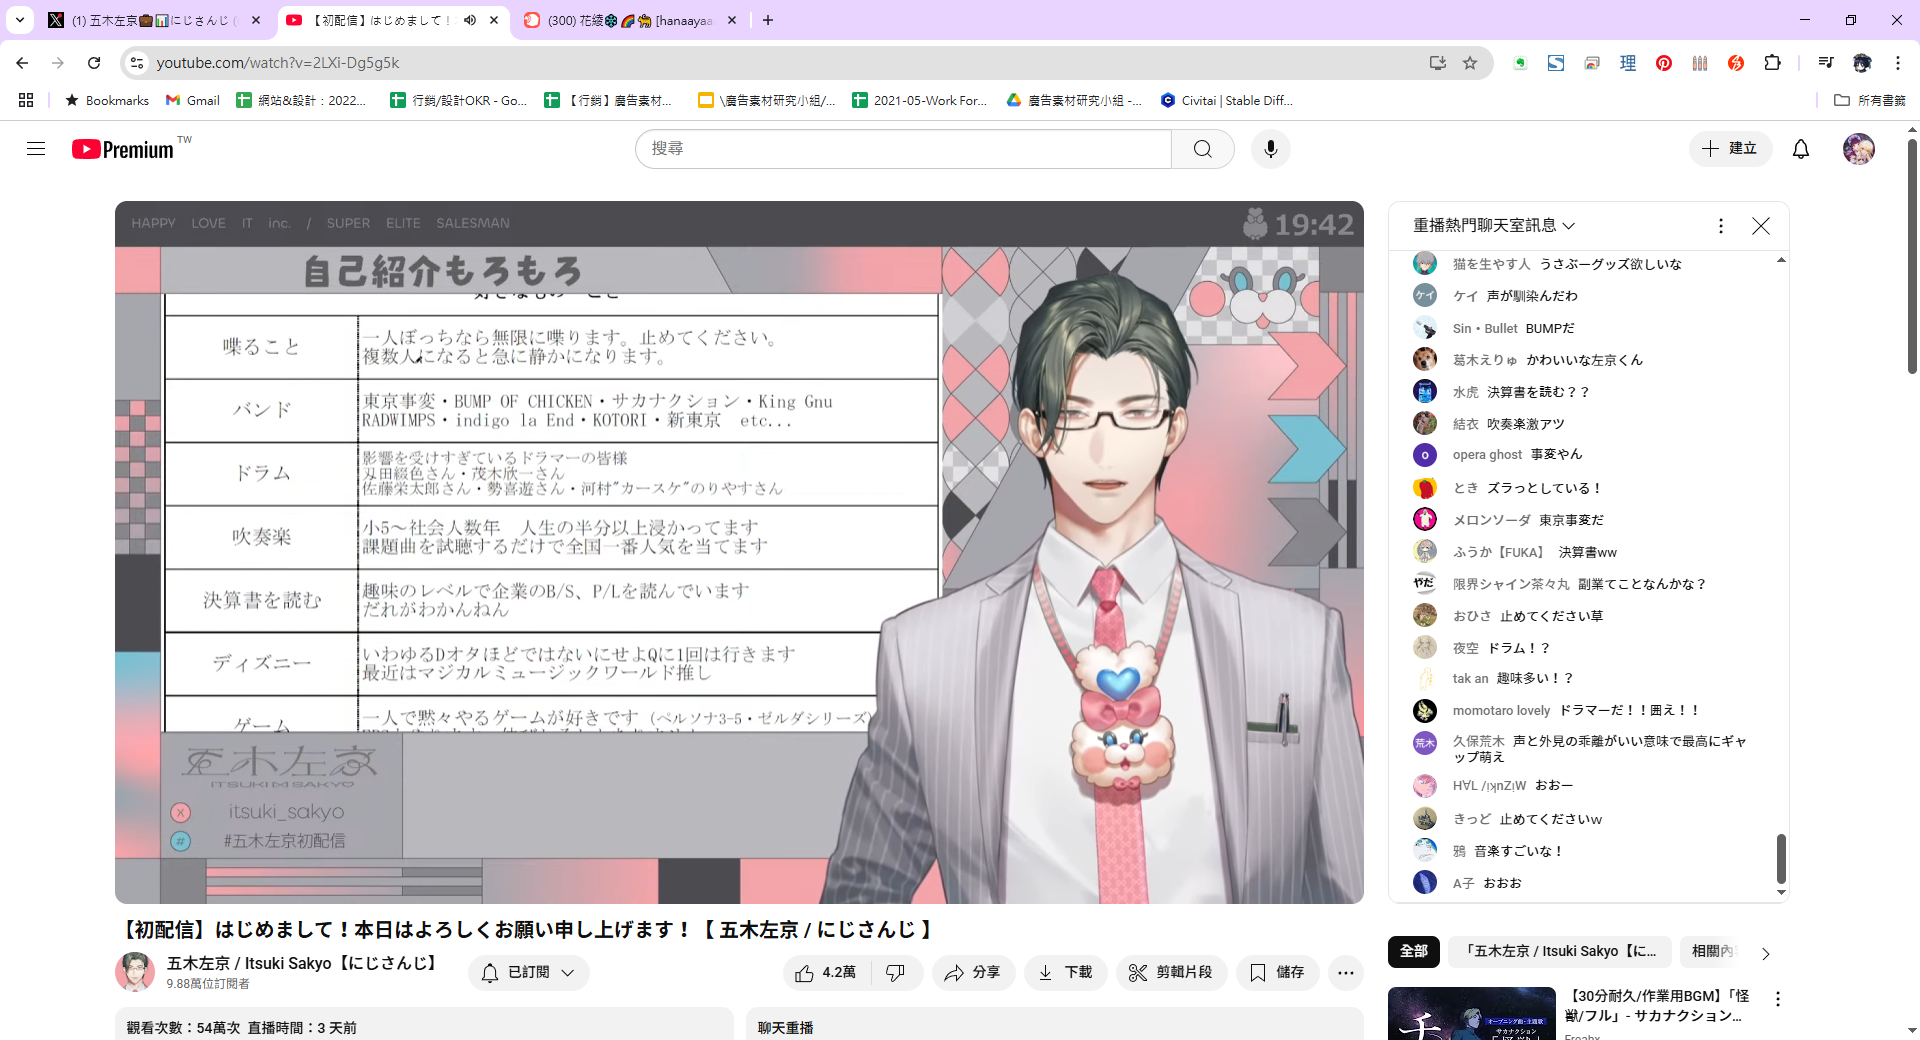Select the 全部 filter chip
This screenshot has height=1040, width=1920.
pos(1414,952)
